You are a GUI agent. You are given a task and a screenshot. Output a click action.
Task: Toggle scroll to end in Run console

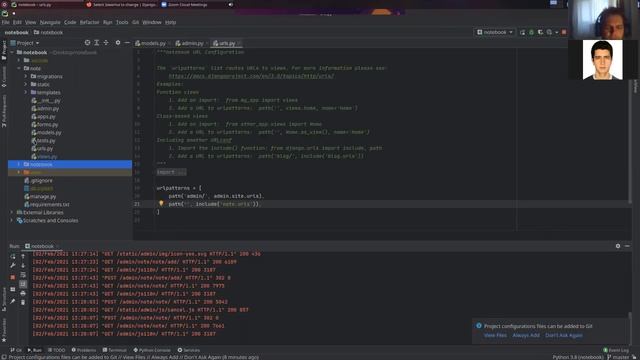[x=23, y=284]
